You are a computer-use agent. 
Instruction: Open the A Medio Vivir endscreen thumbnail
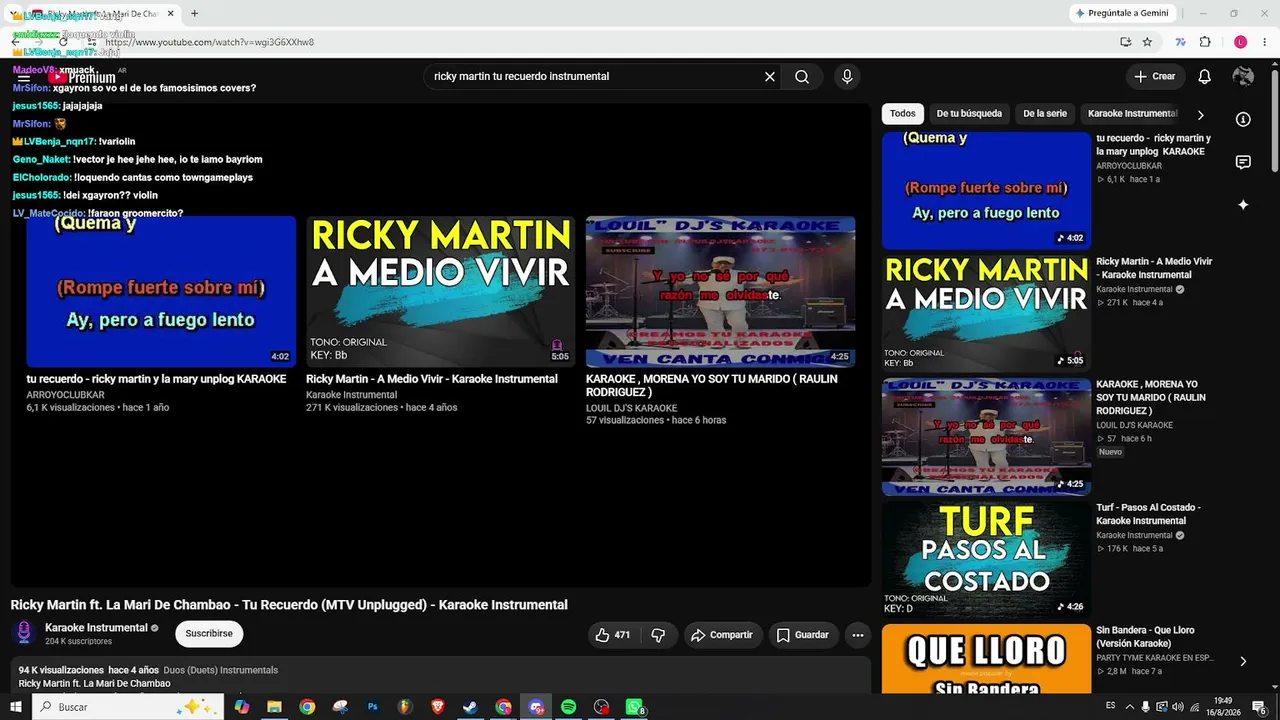point(440,292)
